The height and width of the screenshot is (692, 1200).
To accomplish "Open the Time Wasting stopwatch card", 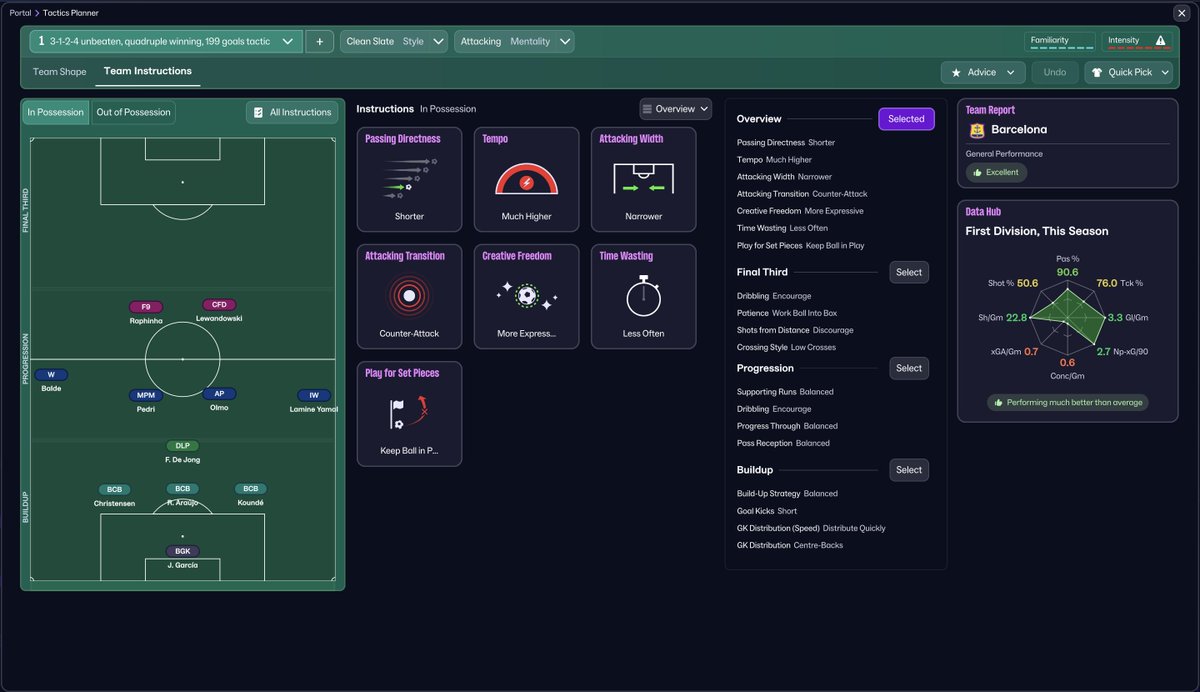I will click(x=643, y=296).
